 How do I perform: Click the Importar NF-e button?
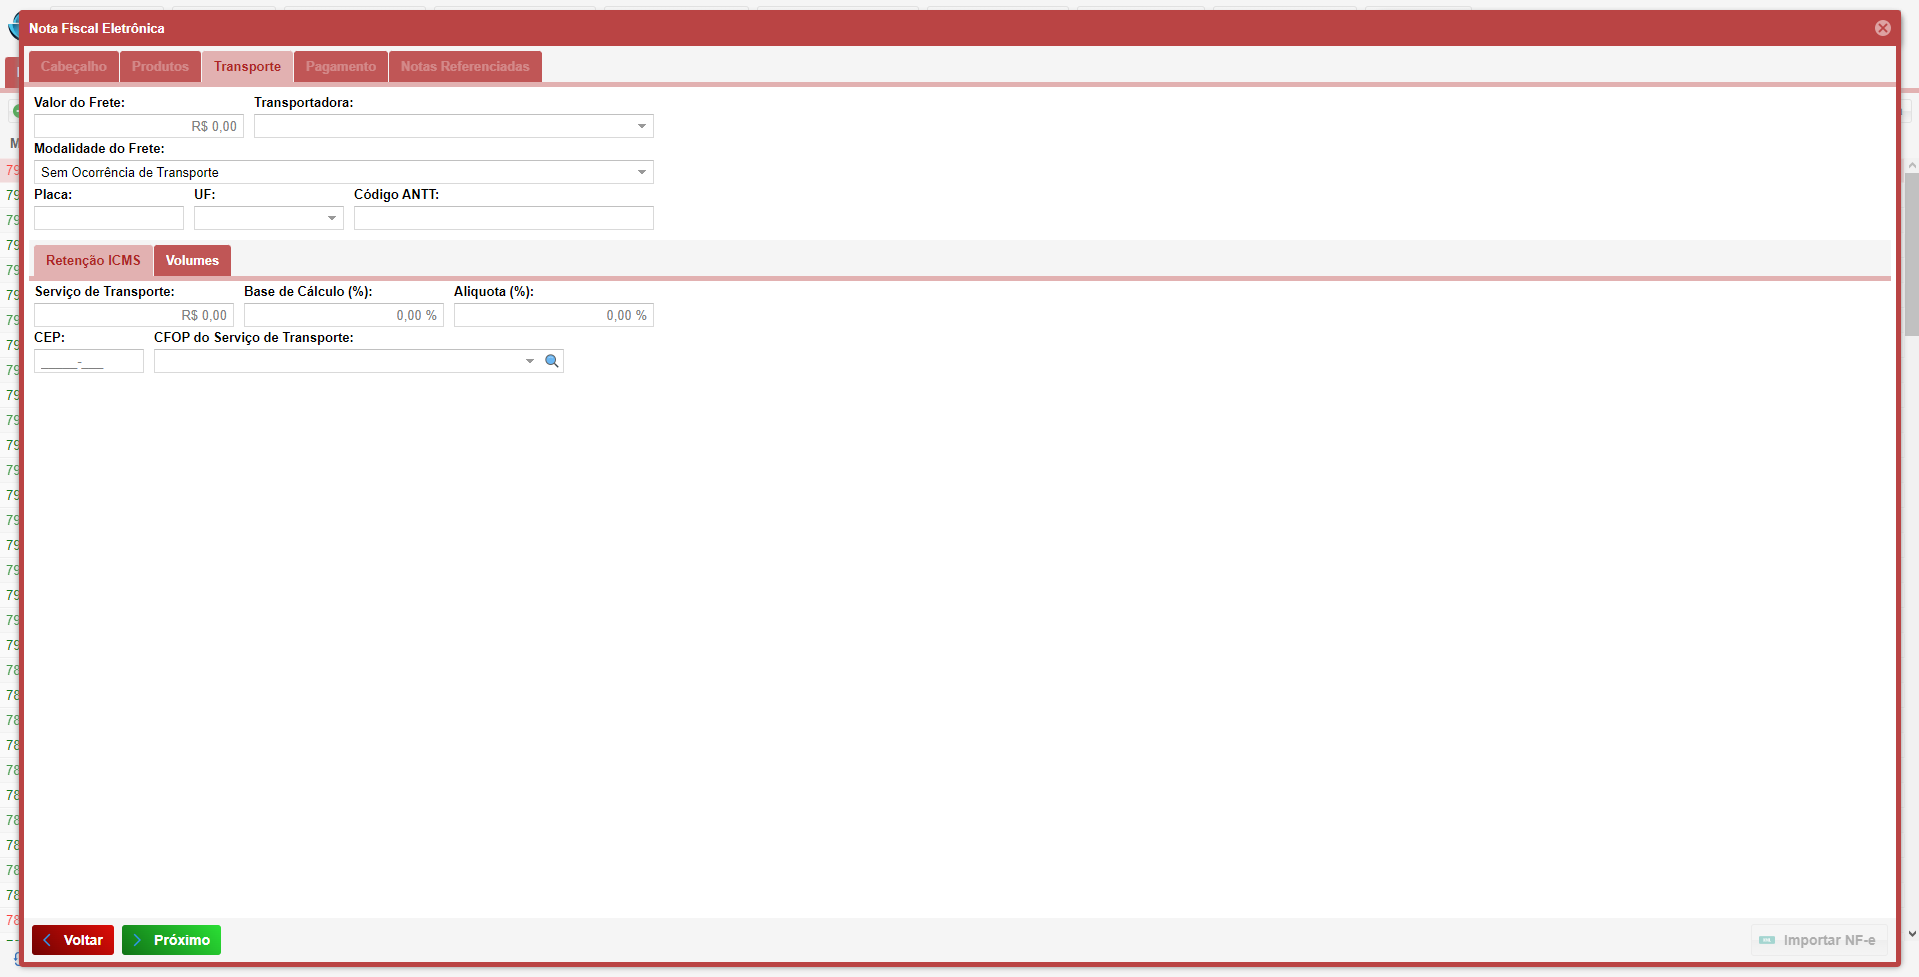tap(1817, 940)
